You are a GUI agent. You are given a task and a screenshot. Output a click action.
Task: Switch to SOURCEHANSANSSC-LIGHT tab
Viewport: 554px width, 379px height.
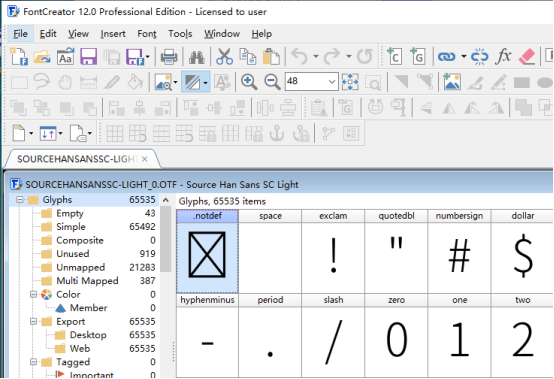(77, 159)
